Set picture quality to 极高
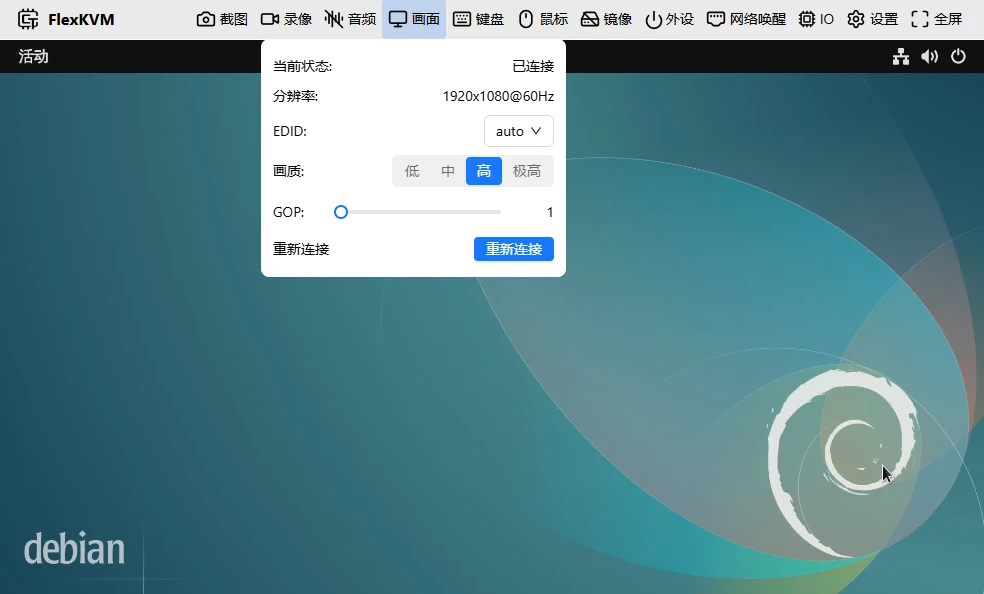Screen dimensions: 984x594 527,171
